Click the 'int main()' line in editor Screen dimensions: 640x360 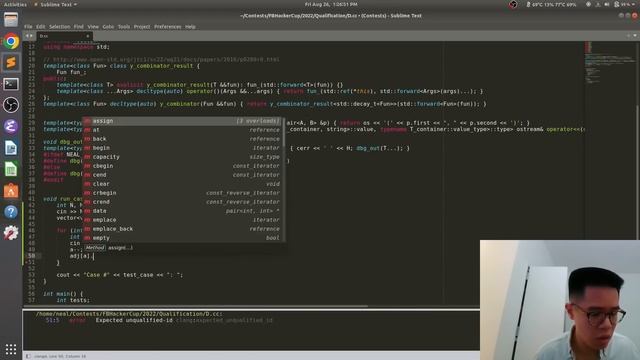pyautogui.click(x=63, y=294)
